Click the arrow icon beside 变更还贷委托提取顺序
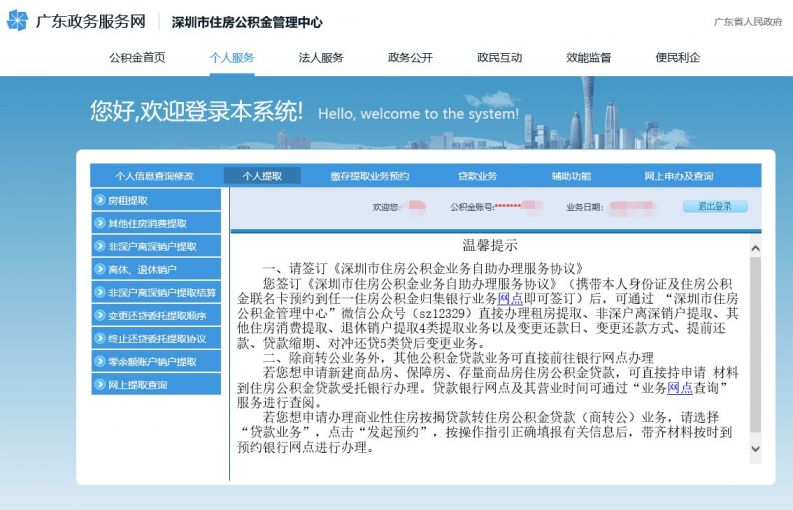Viewport: 793px width, 510px height. (100, 315)
